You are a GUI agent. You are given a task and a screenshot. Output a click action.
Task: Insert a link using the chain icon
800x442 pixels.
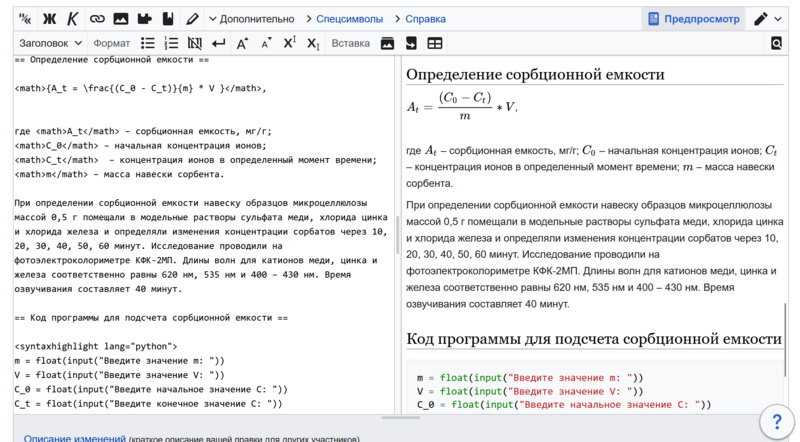(x=96, y=18)
